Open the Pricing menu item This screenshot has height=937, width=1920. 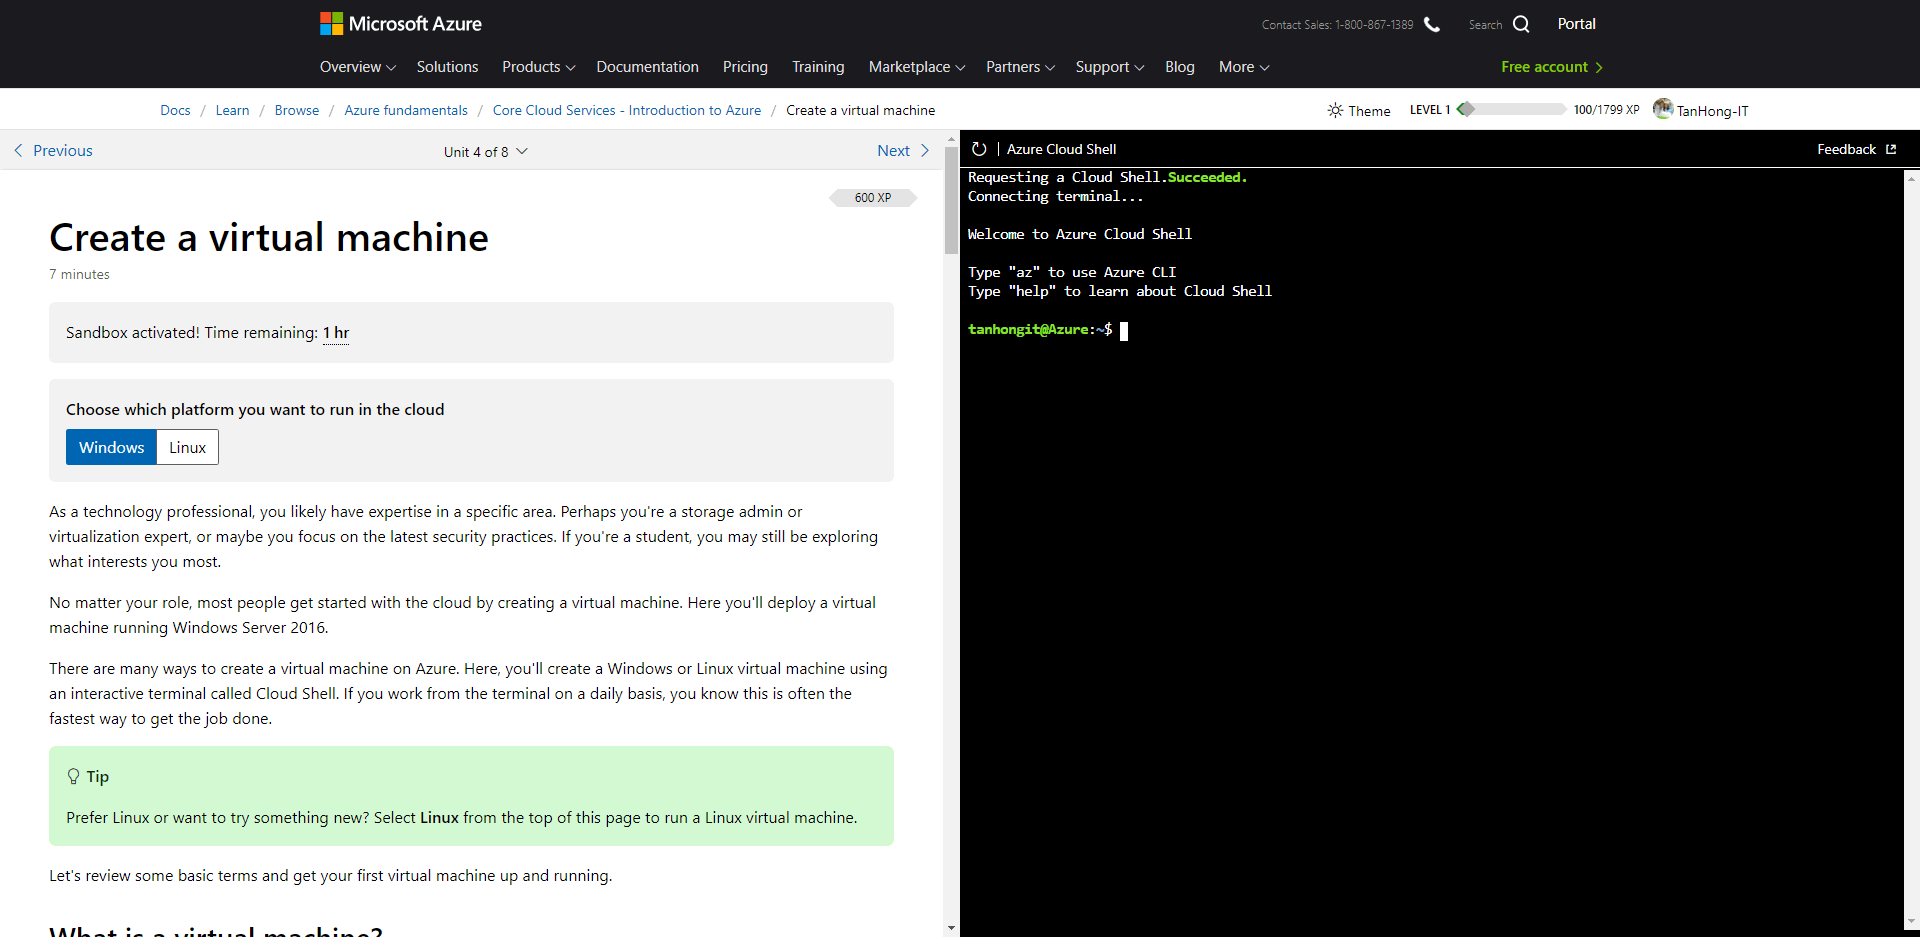point(745,67)
